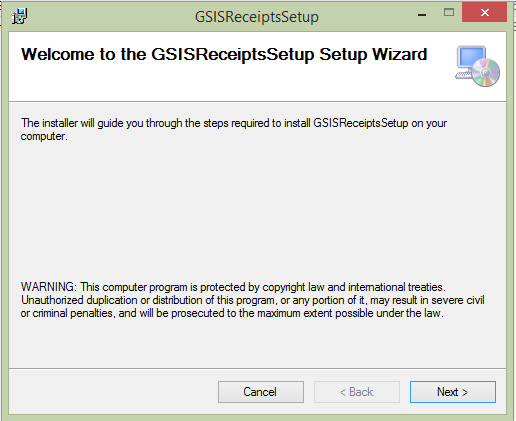Click the word Wizard in the heading

tap(399, 54)
